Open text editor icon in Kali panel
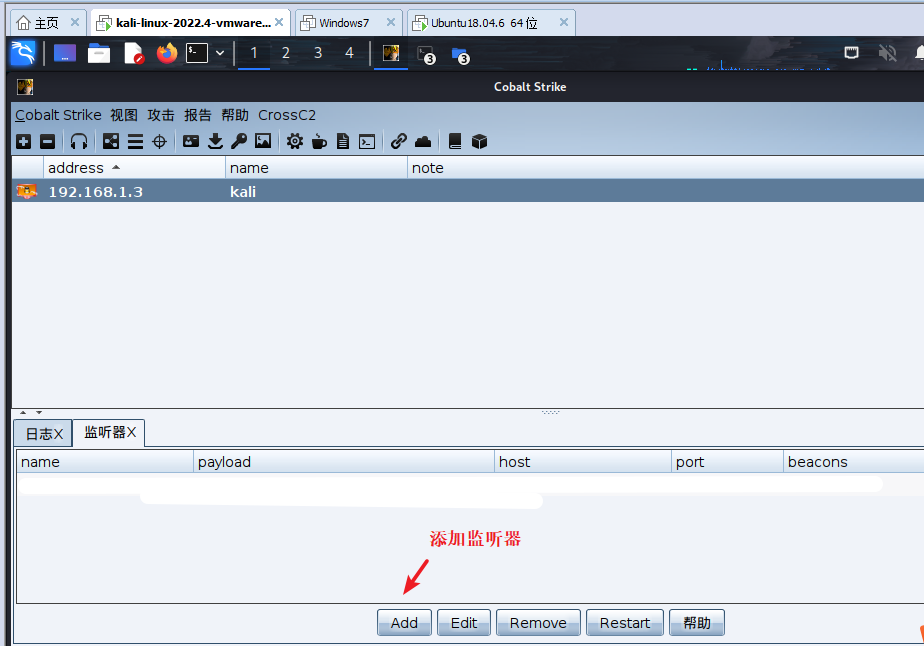The image size is (924, 646). [134, 54]
